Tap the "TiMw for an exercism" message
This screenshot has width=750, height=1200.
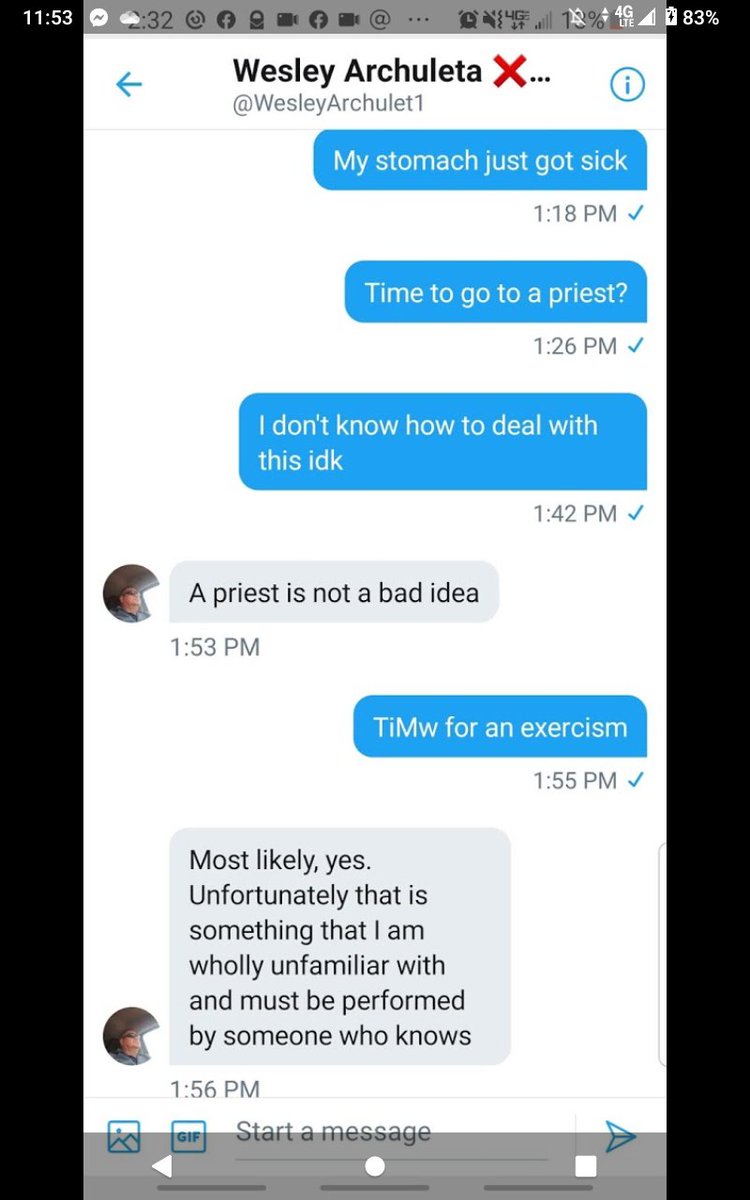click(x=500, y=727)
